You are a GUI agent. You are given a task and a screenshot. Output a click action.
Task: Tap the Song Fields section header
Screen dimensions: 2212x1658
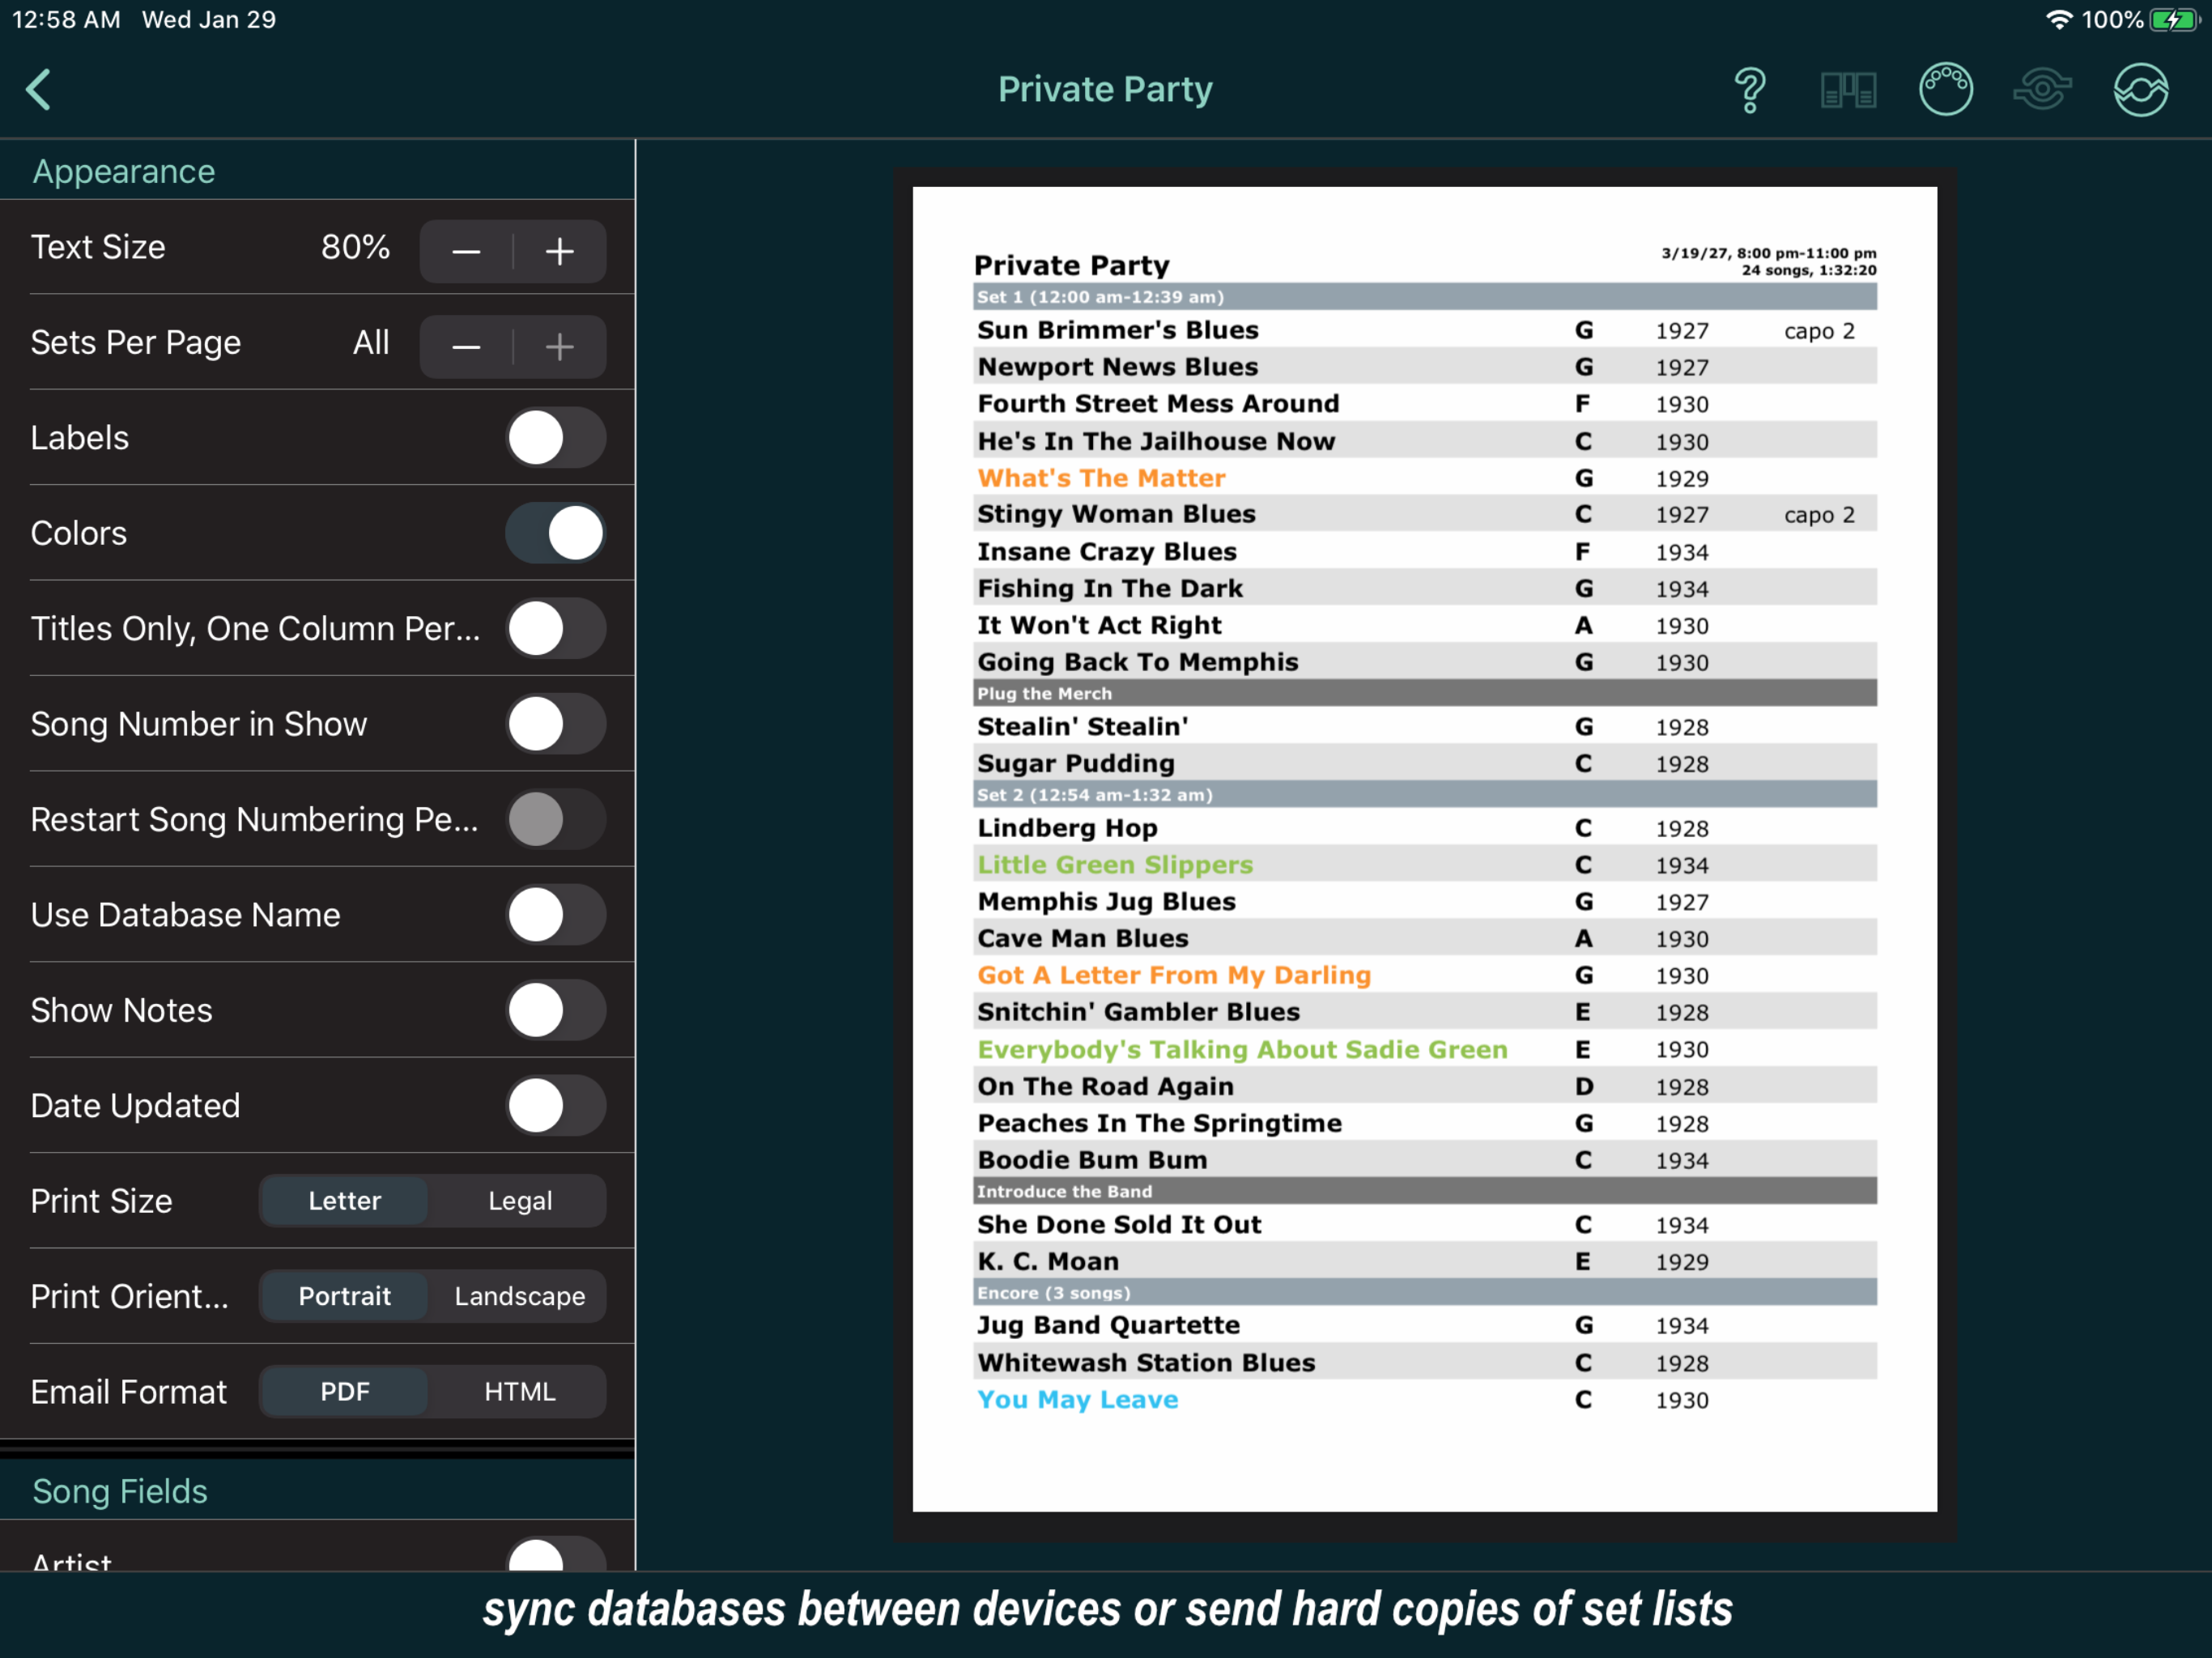coord(120,1491)
